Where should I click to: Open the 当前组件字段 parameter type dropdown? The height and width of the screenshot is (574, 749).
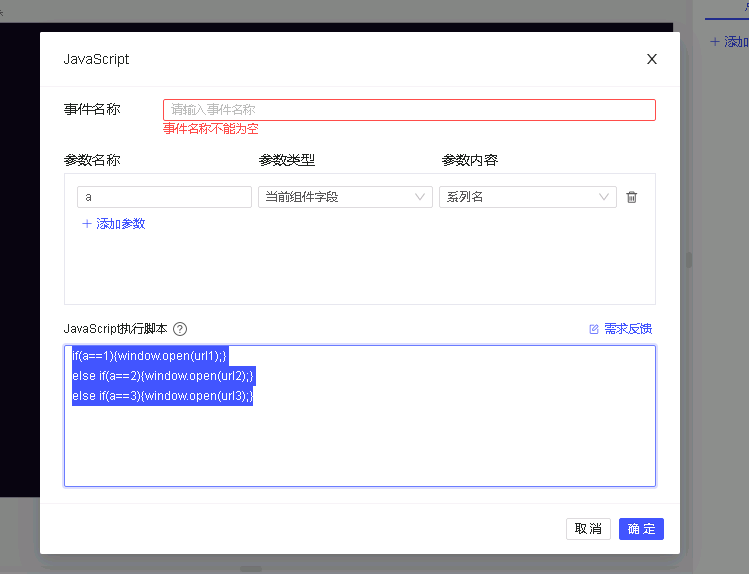(345, 197)
